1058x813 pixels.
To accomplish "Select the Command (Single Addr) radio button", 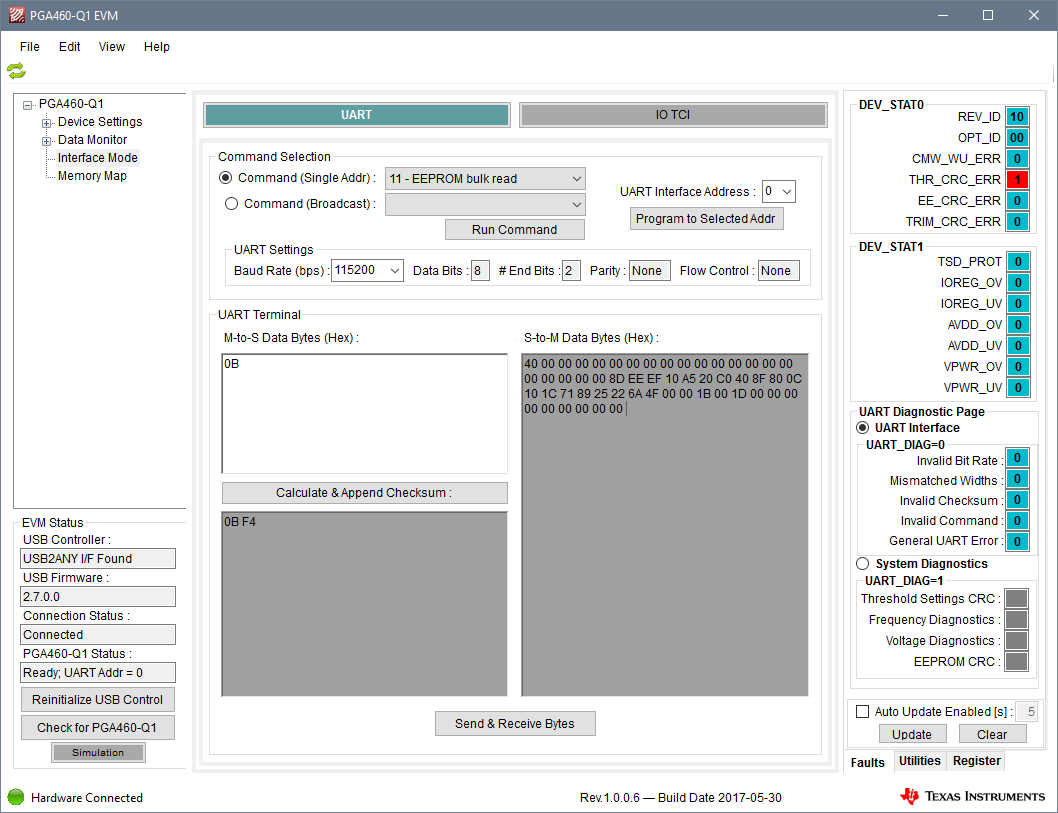I will (226, 177).
